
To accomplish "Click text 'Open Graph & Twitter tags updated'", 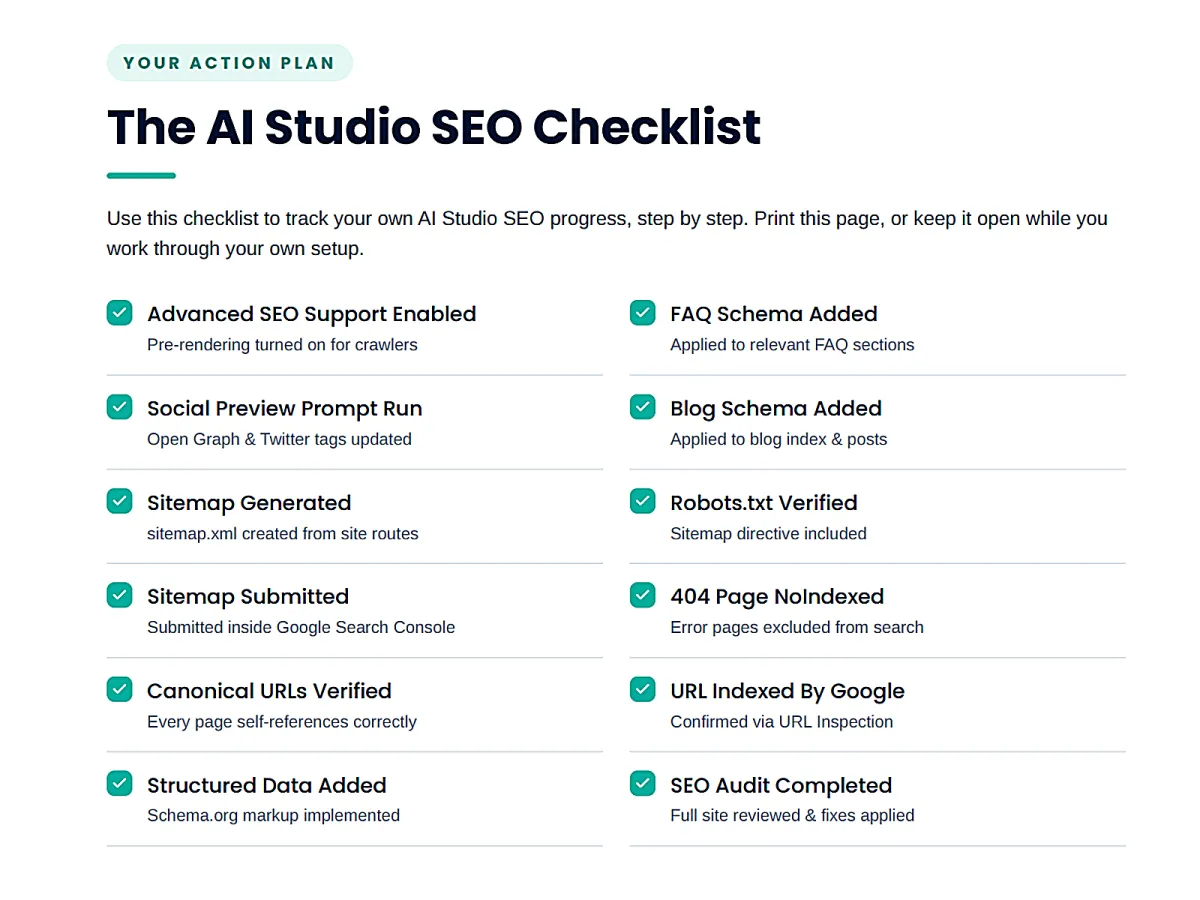I will [279, 439].
